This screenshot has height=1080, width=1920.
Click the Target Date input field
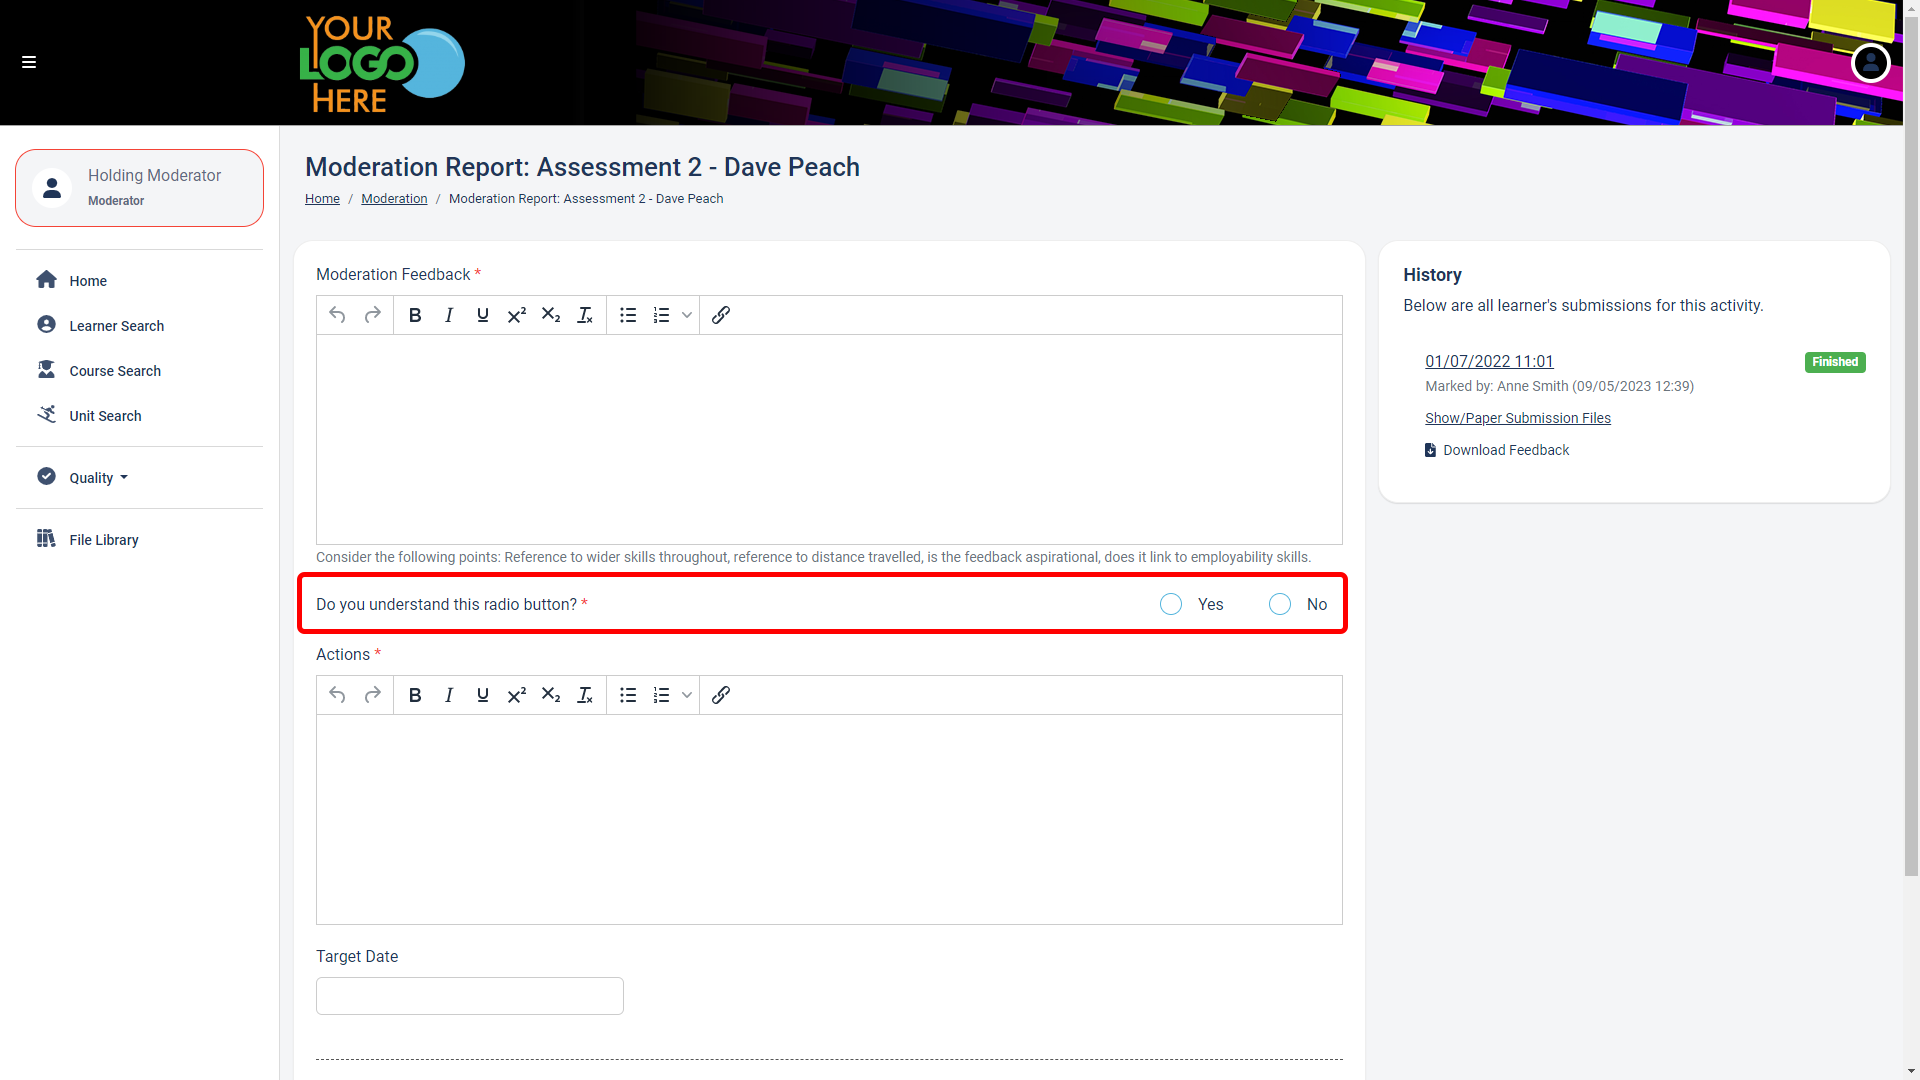(x=470, y=996)
